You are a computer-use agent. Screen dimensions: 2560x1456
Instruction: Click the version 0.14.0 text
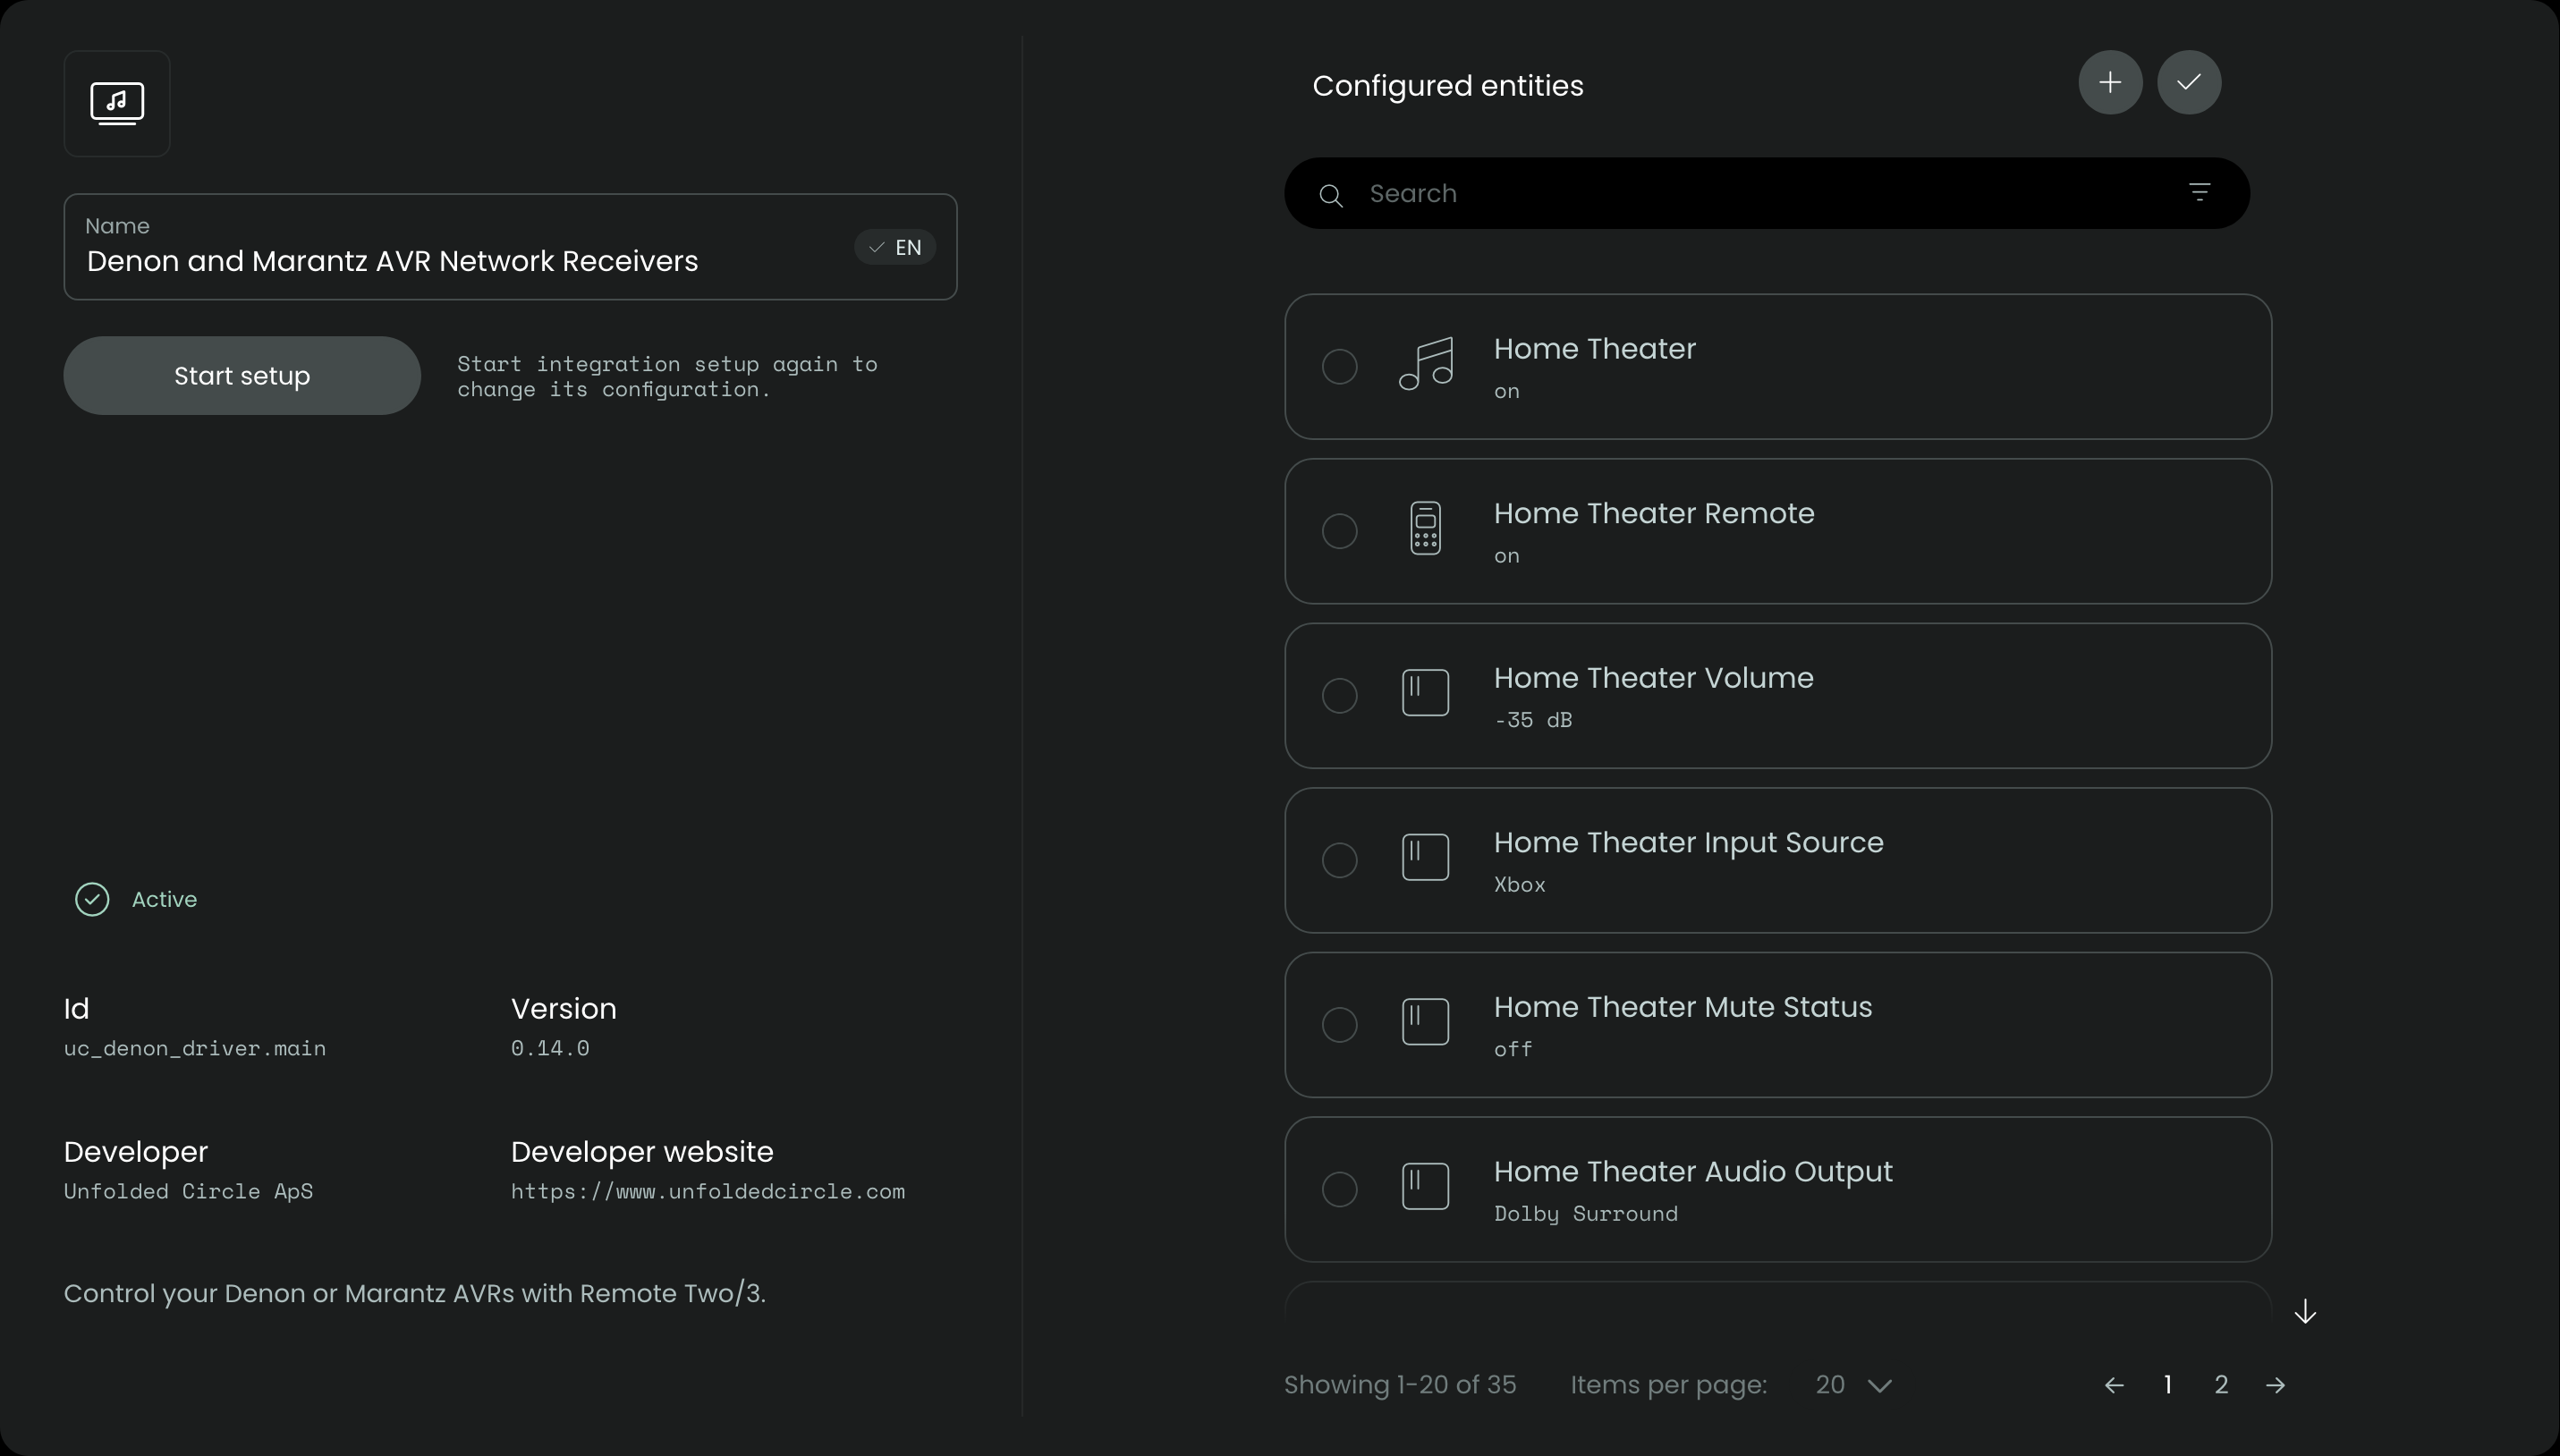[x=550, y=1048]
